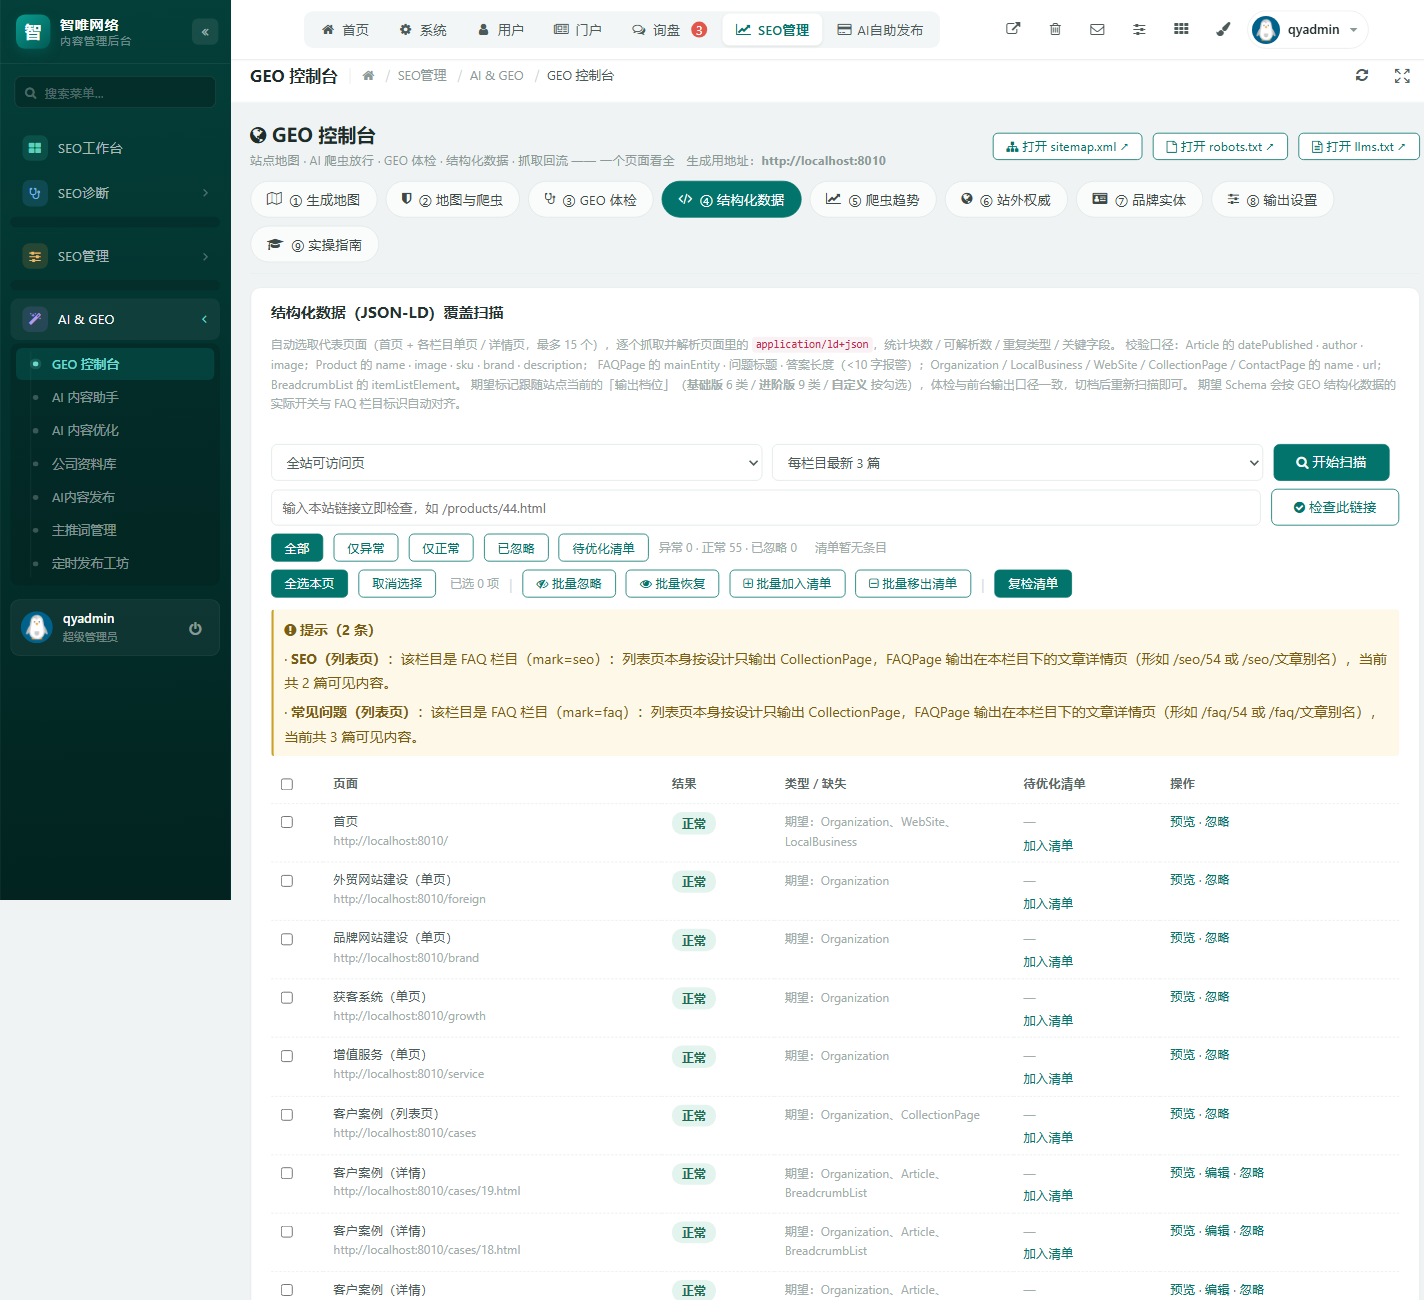This screenshot has width=1424, height=1300.
Task: Click the SEO工作台 sidebar icon
Action: [x=35, y=148]
